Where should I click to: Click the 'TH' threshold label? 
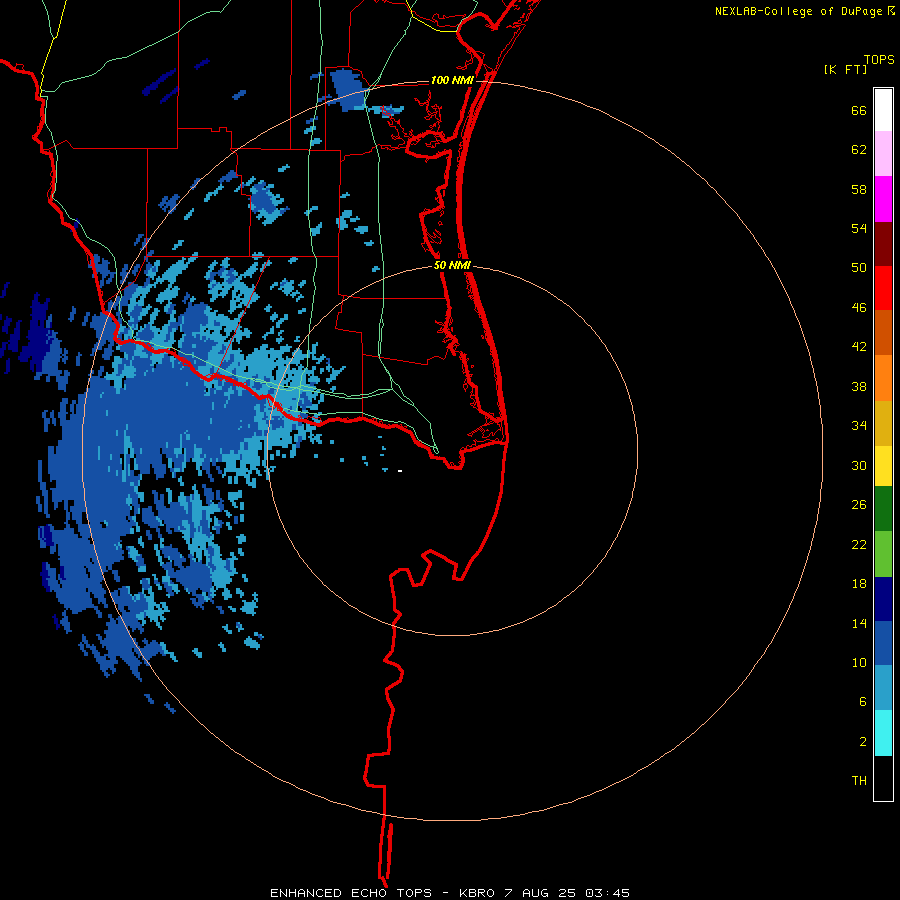[859, 781]
